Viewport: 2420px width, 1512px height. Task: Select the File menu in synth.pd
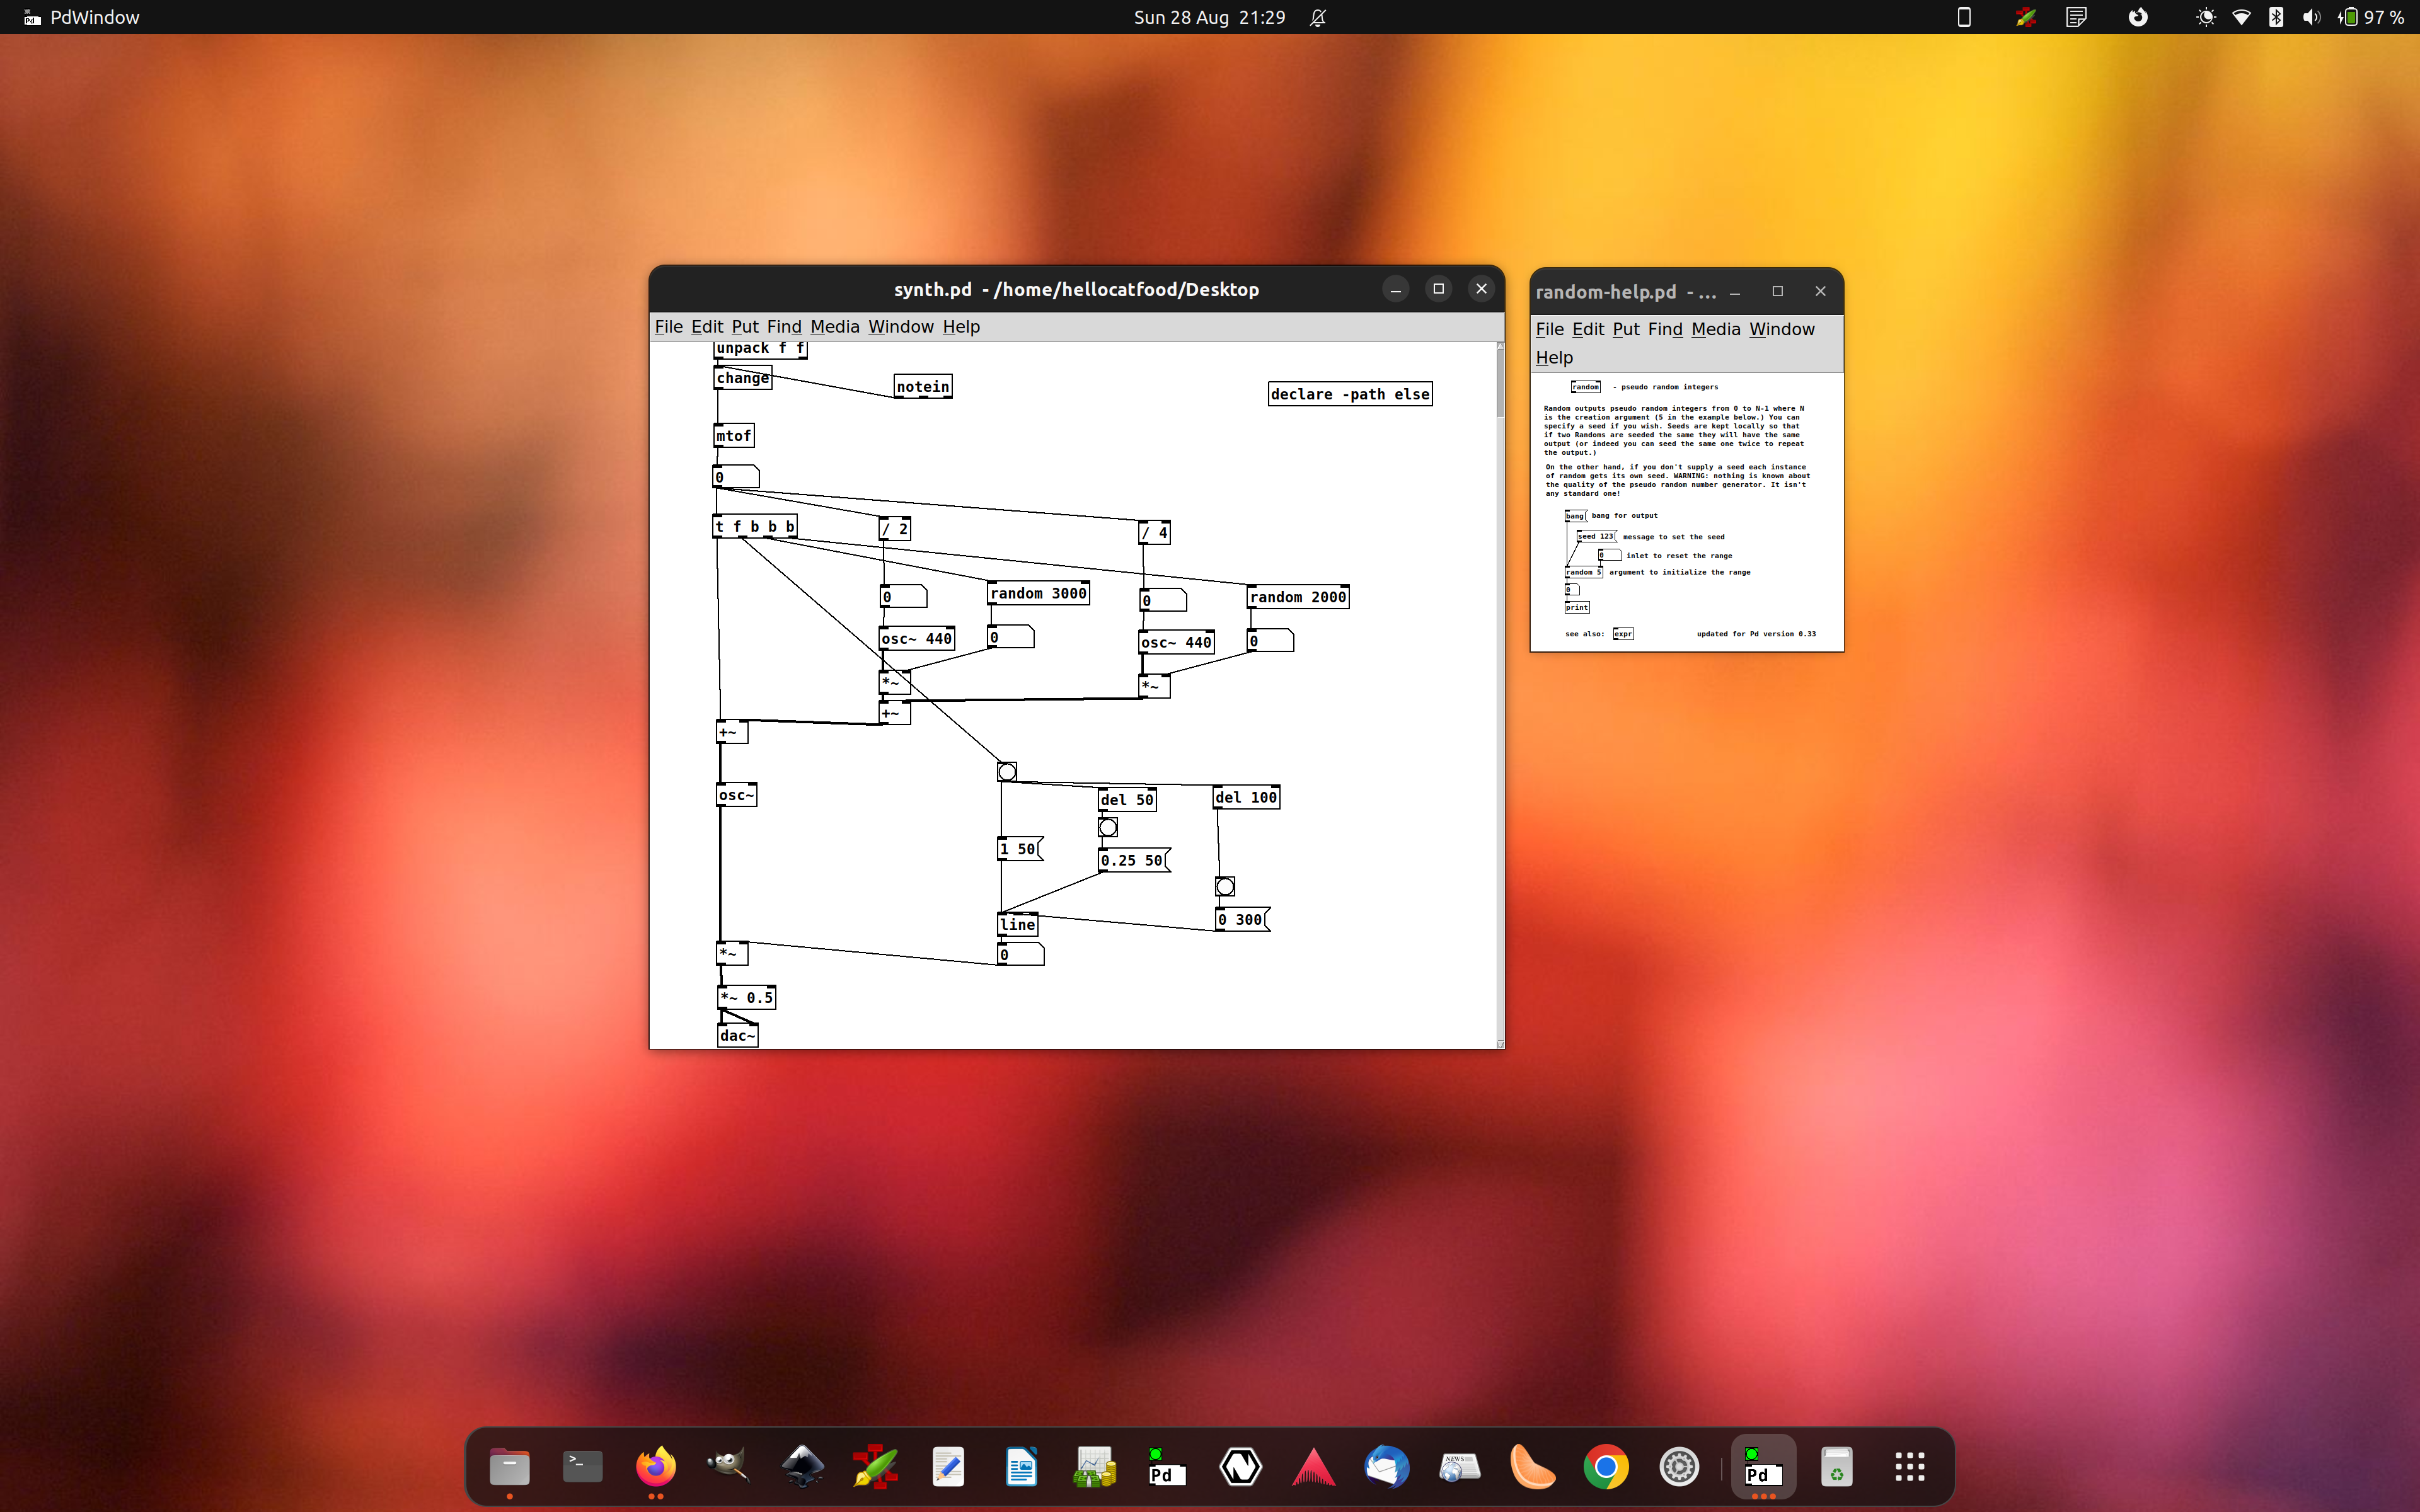(668, 326)
